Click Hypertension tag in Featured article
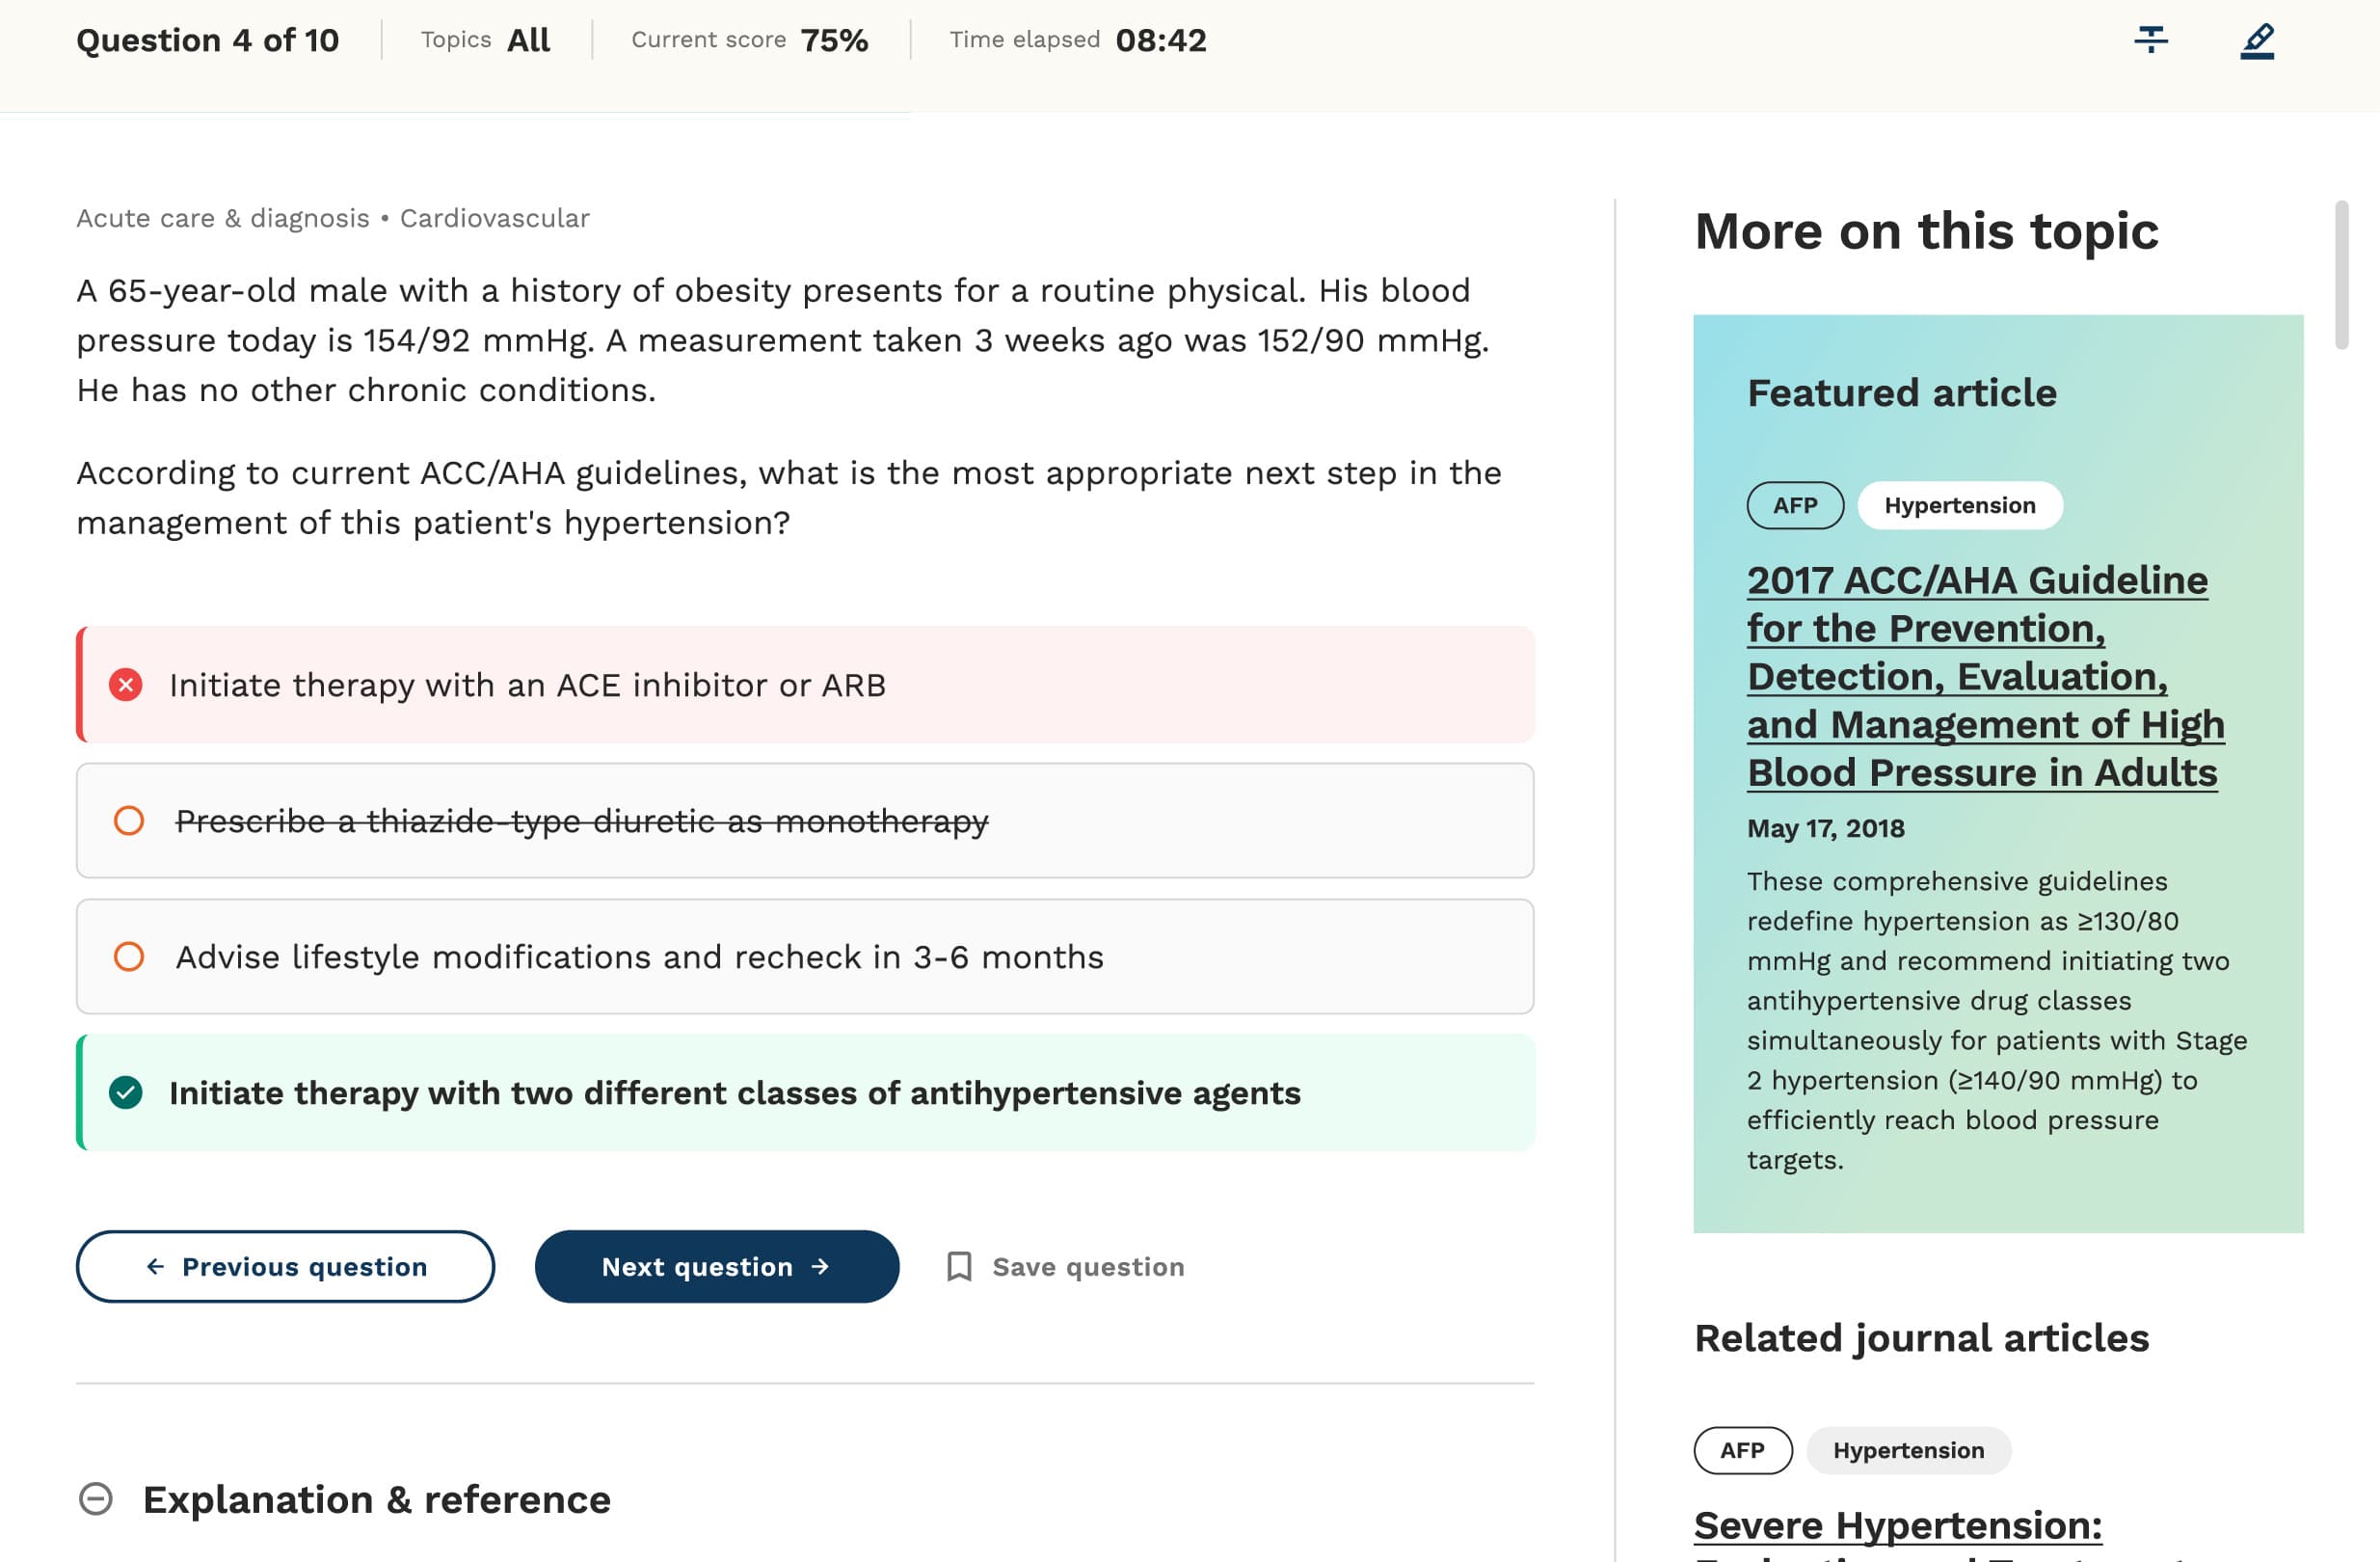This screenshot has height=1562, width=2380. click(1959, 505)
